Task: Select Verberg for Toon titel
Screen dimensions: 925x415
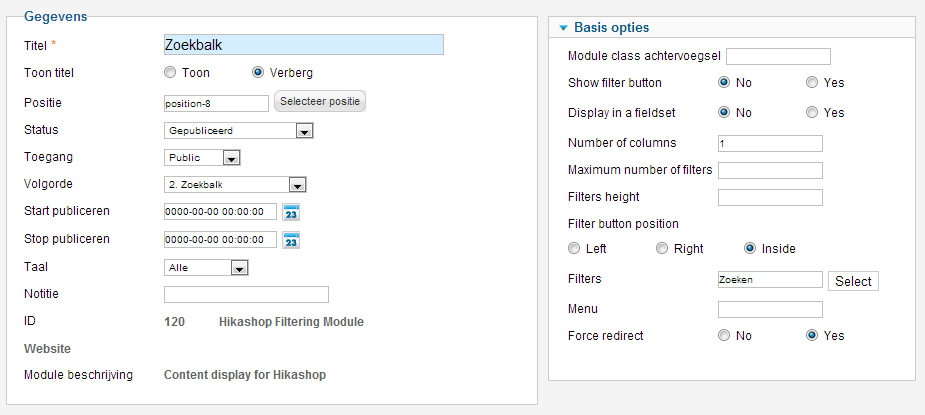Action: point(258,73)
